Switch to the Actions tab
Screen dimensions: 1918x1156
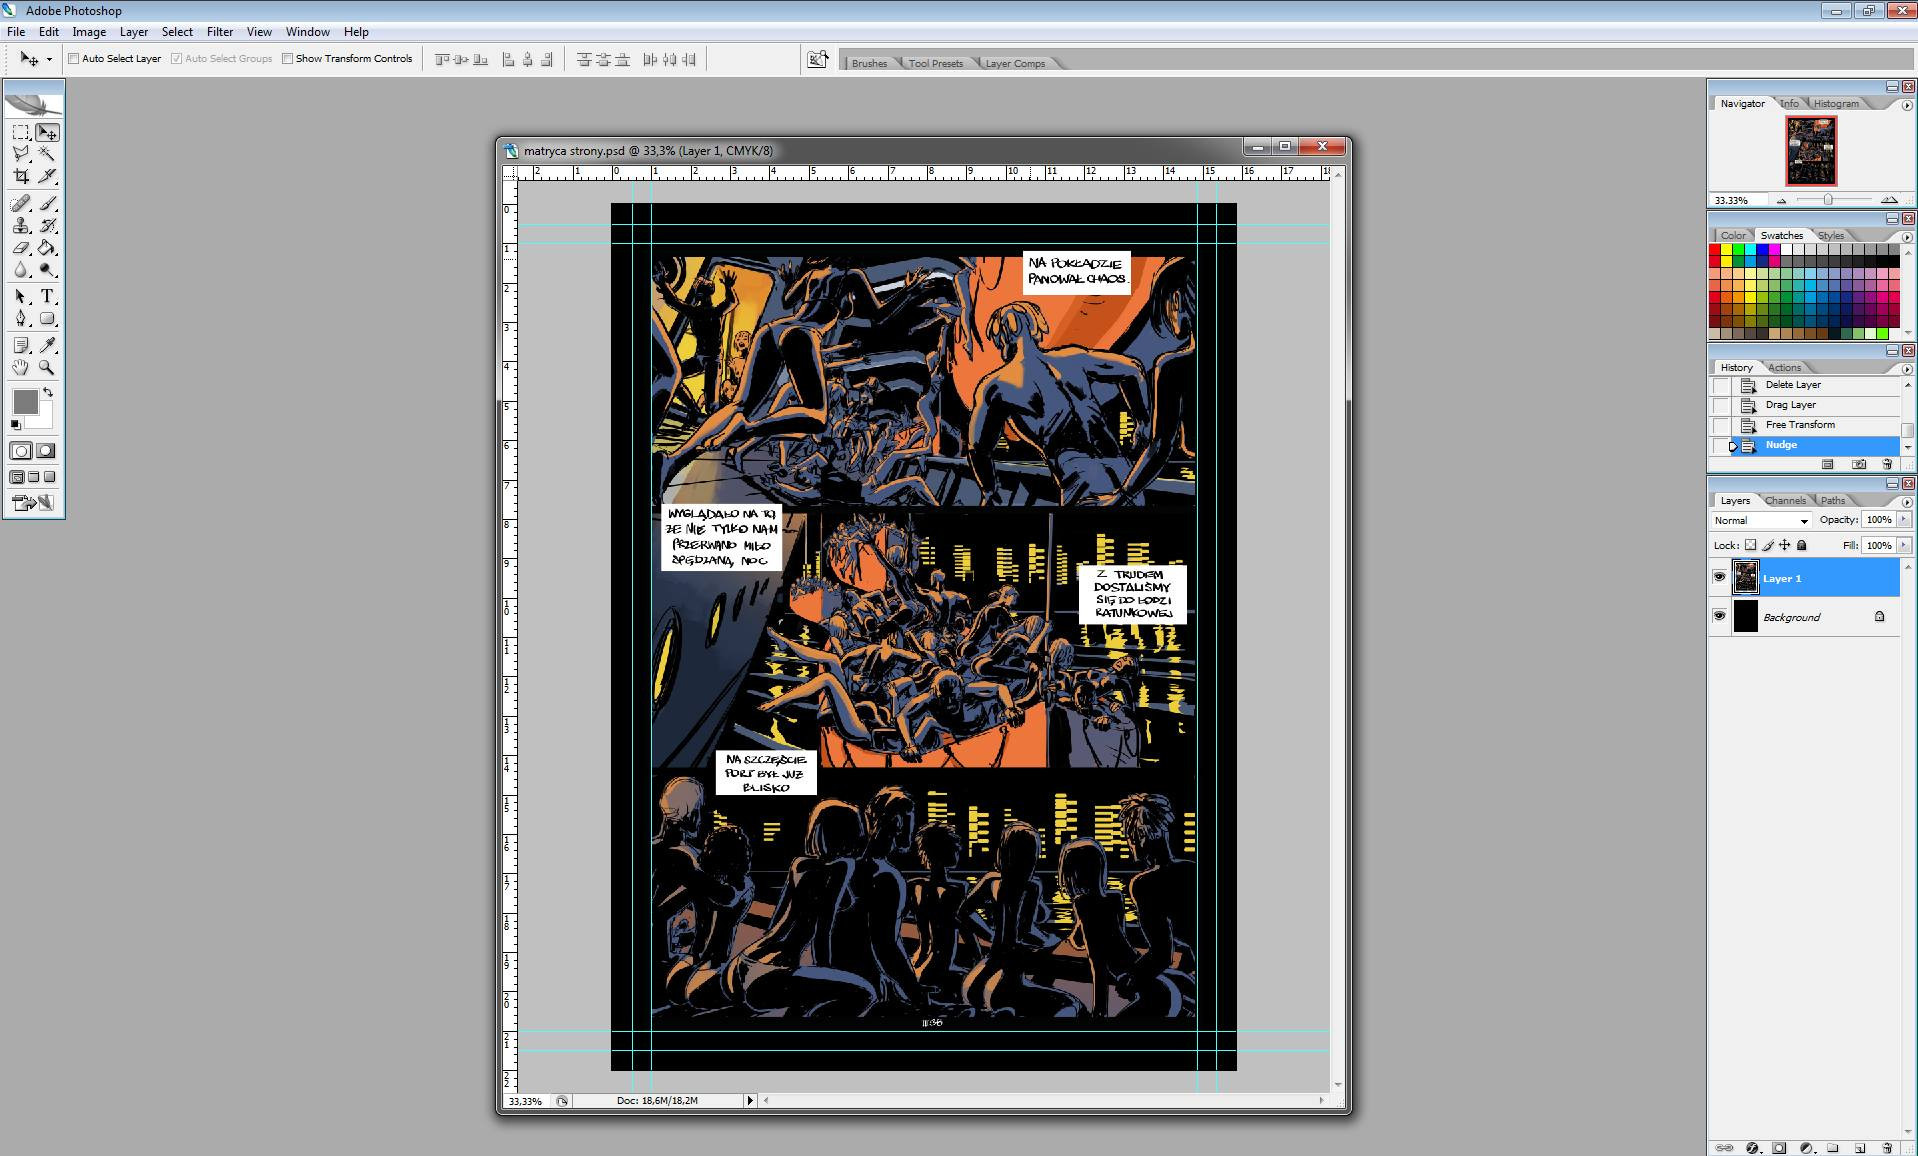click(x=1784, y=367)
